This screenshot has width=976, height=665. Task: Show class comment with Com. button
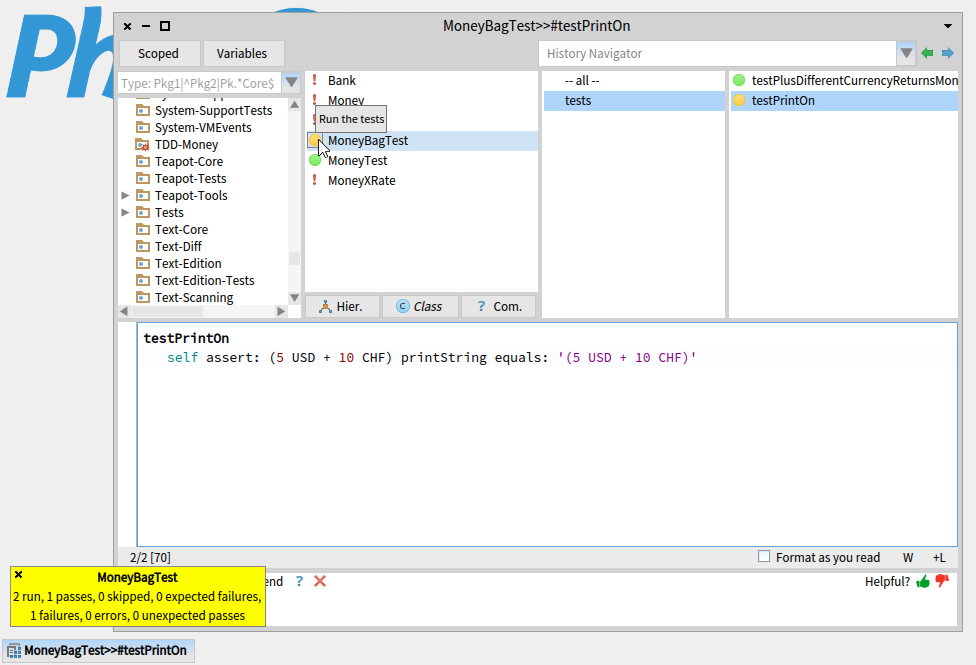click(x=499, y=306)
